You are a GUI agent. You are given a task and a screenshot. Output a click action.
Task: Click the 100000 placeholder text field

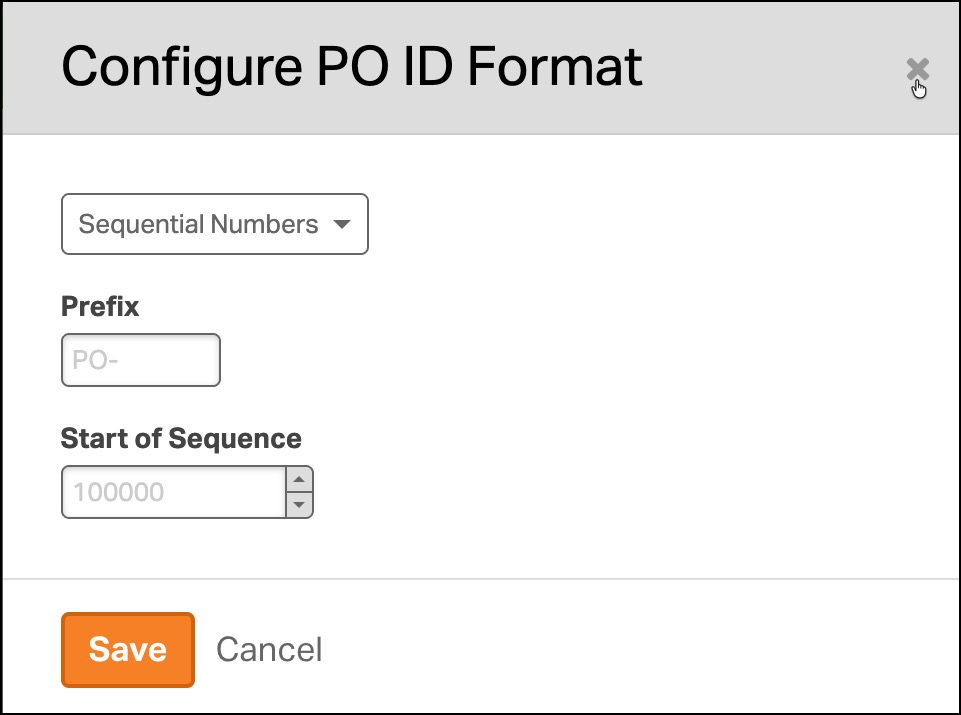tap(173, 492)
